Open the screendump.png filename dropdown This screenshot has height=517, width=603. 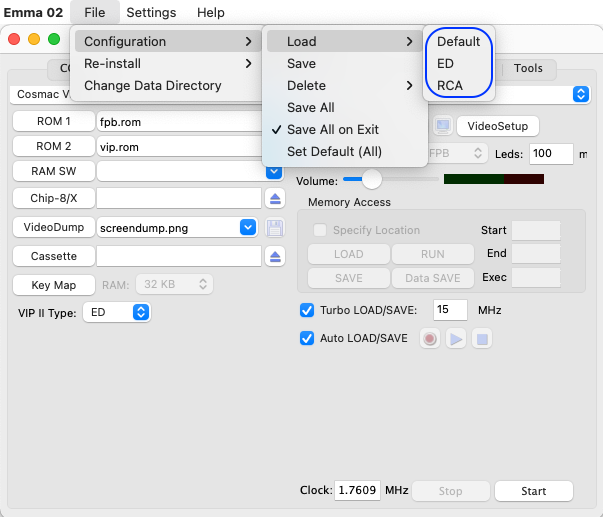pyautogui.click(x=248, y=227)
